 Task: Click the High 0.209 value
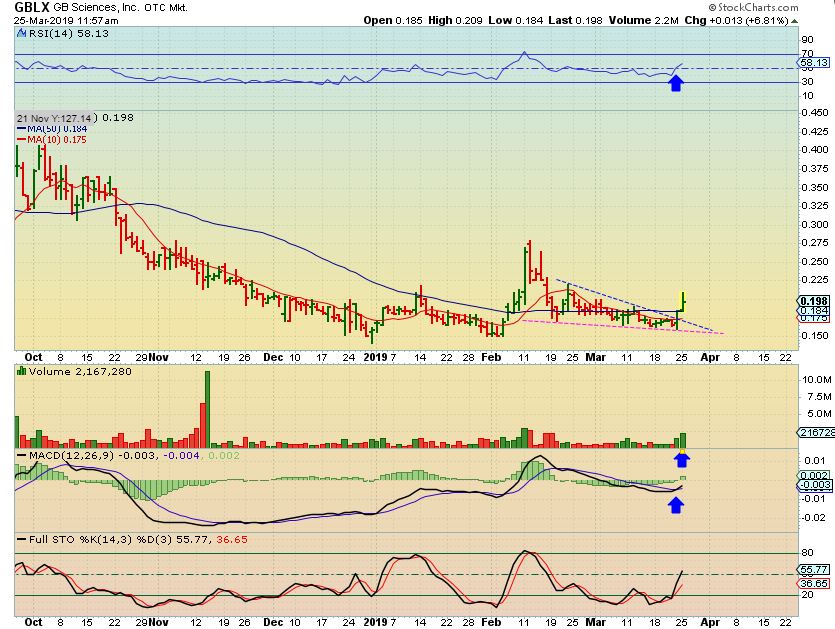(455, 21)
